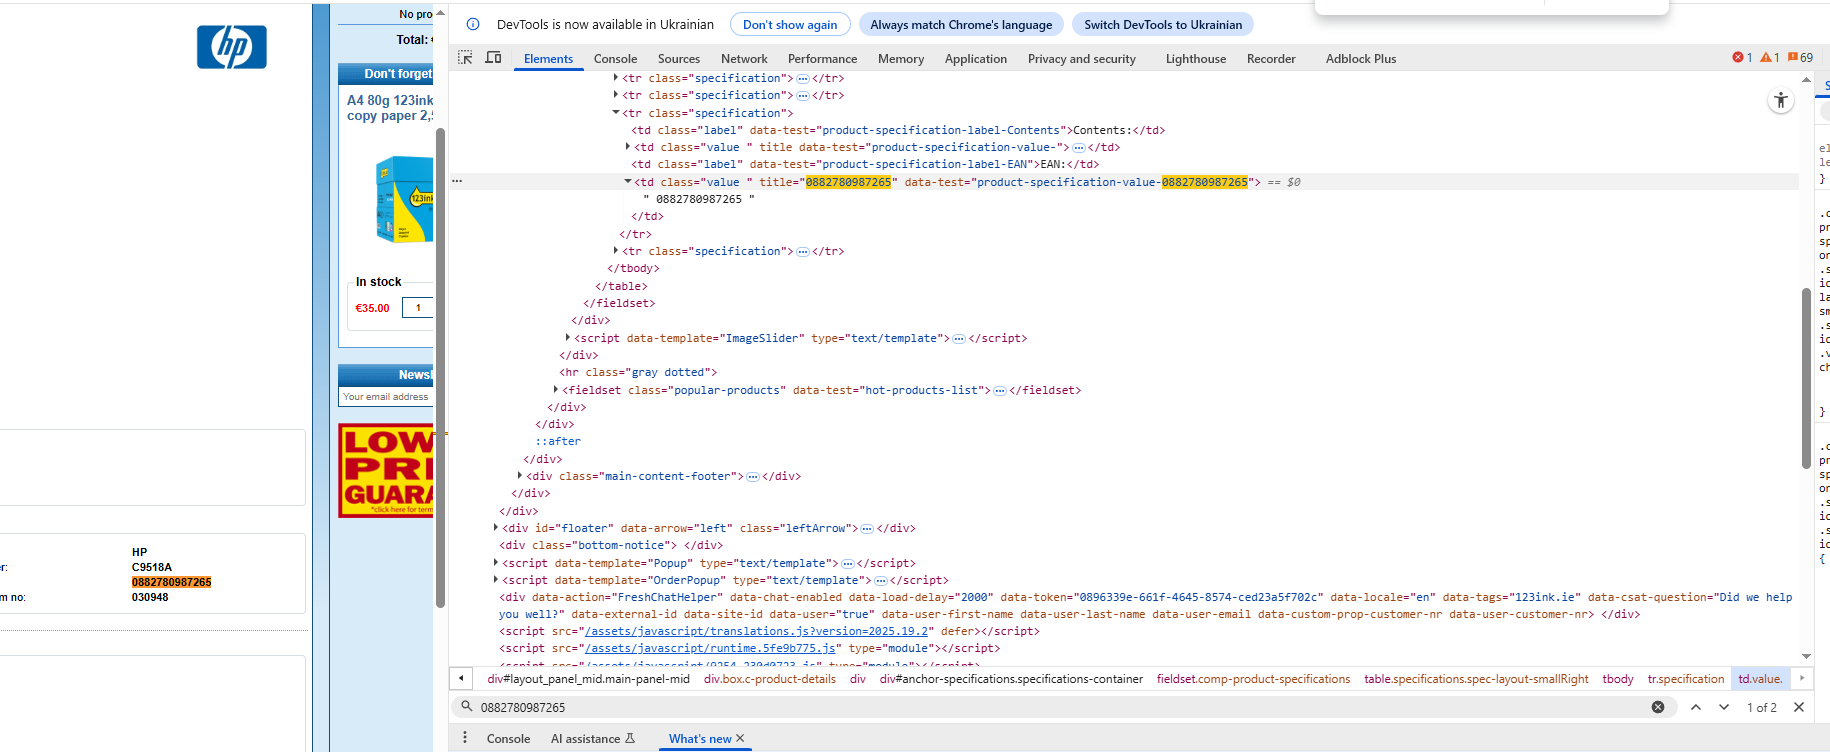Select the tbody breadcrumb
1830x752 pixels.
[1618, 679]
